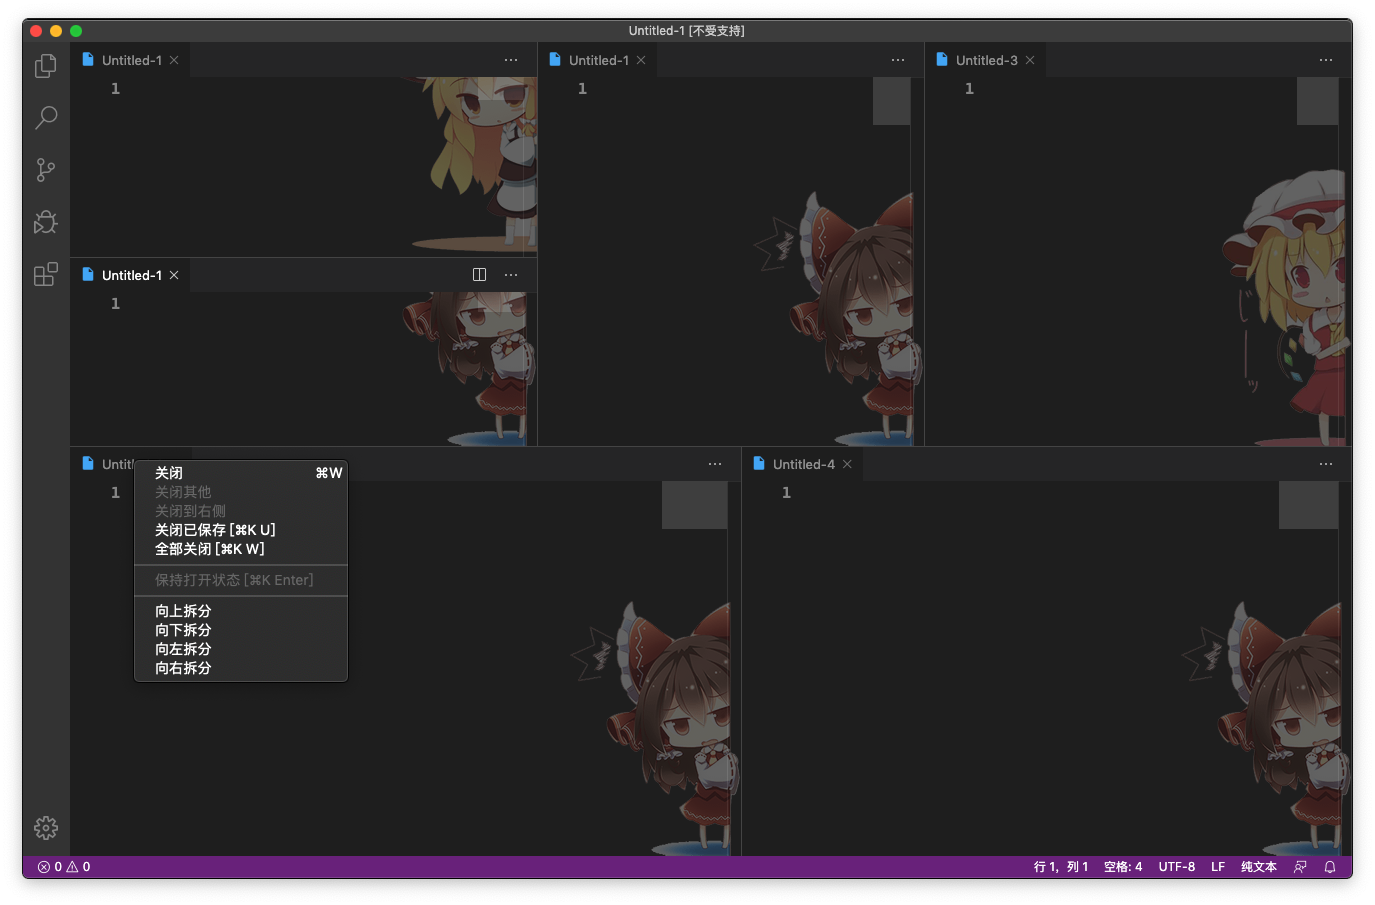Choose 向下拆分 in the context menu
Image resolution: width=1375 pixels, height=905 pixels.
tap(241, 630)
